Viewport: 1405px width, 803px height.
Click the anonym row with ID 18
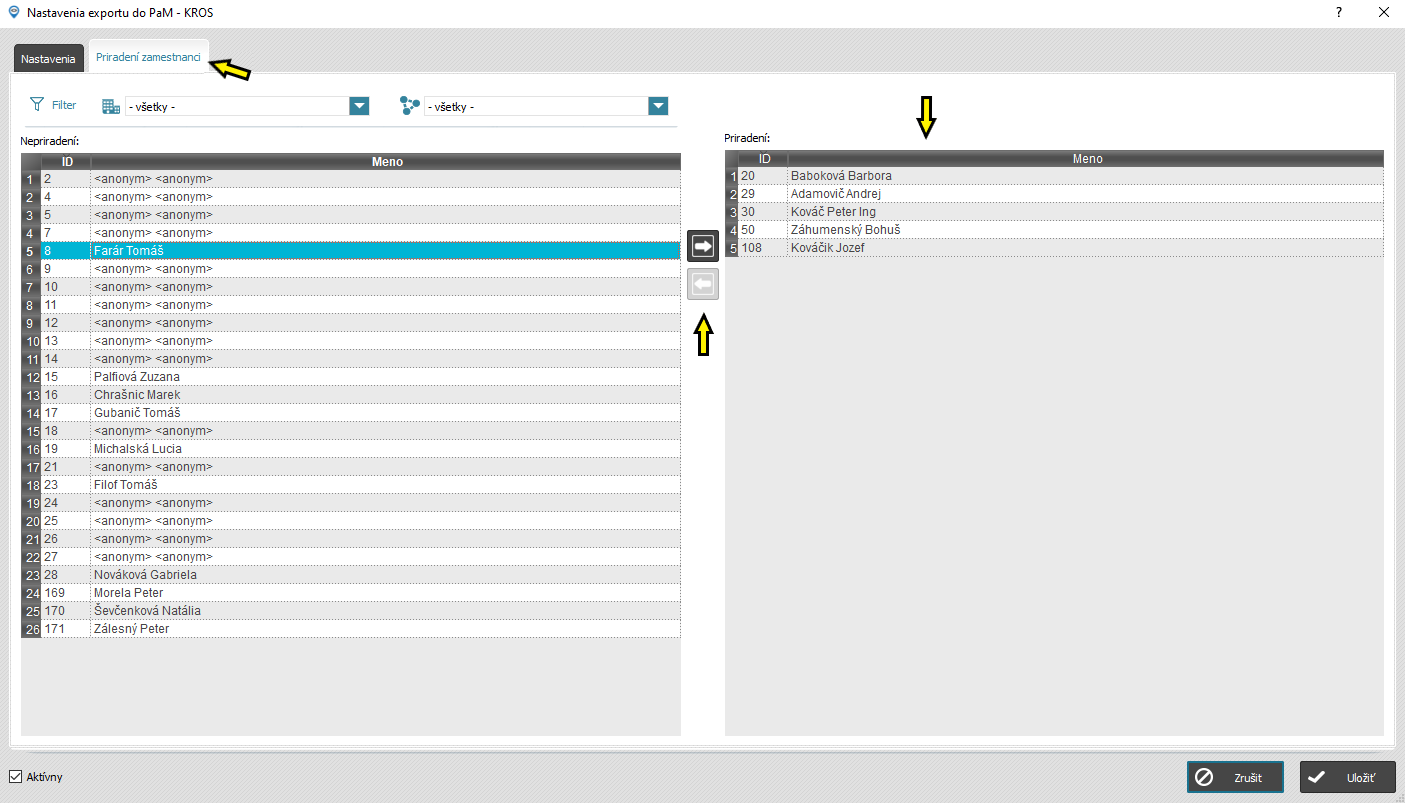351,431
